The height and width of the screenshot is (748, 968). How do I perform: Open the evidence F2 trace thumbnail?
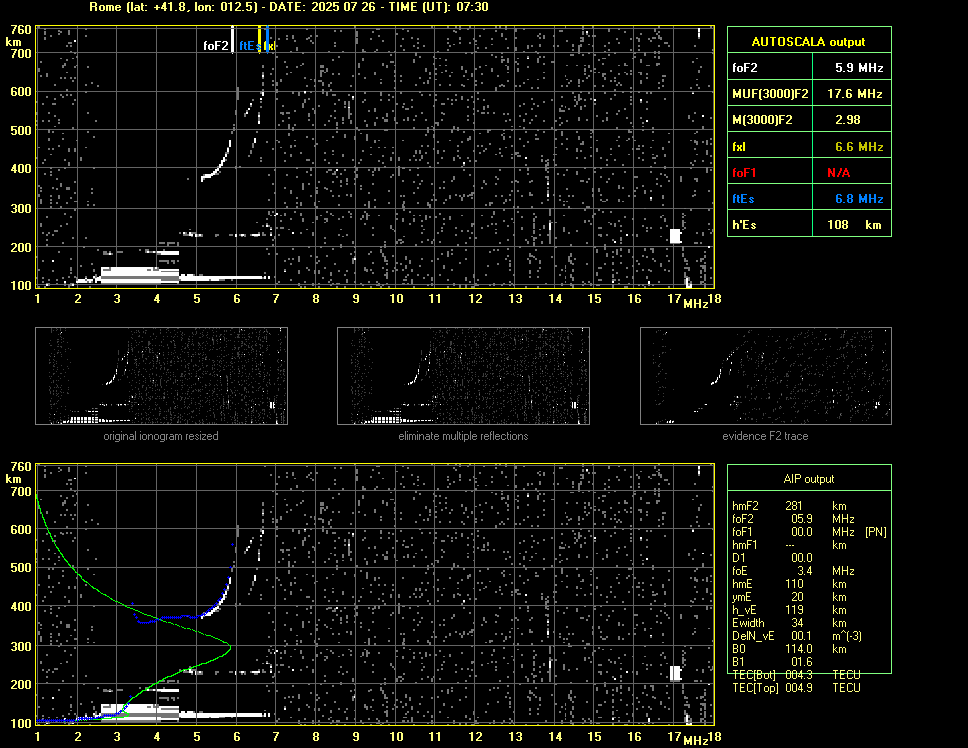pyautogui.click(x=766, y=376)
